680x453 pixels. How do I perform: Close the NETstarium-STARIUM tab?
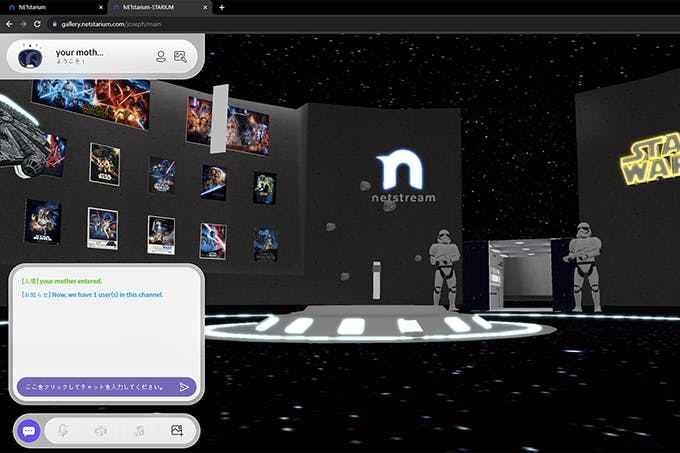pos(204,7)
